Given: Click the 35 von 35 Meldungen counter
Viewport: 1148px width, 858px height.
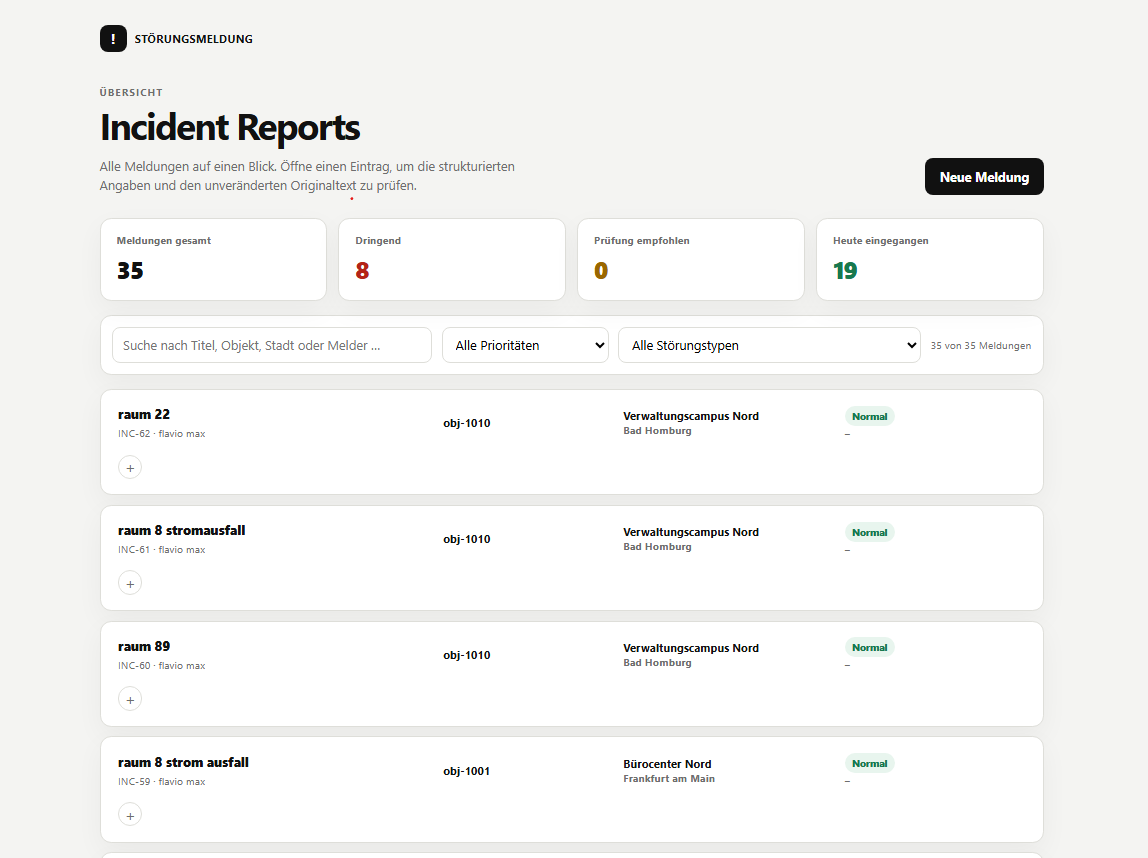Looking at the screenshot, I should point(980,346).
